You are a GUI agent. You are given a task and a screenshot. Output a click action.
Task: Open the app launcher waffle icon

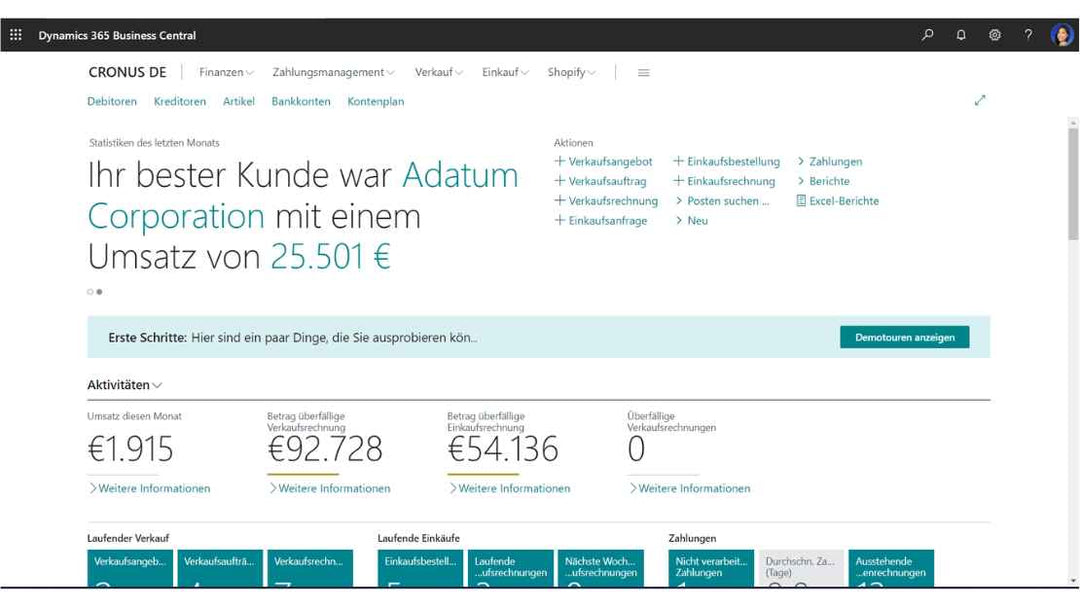(x=15, y=35)
